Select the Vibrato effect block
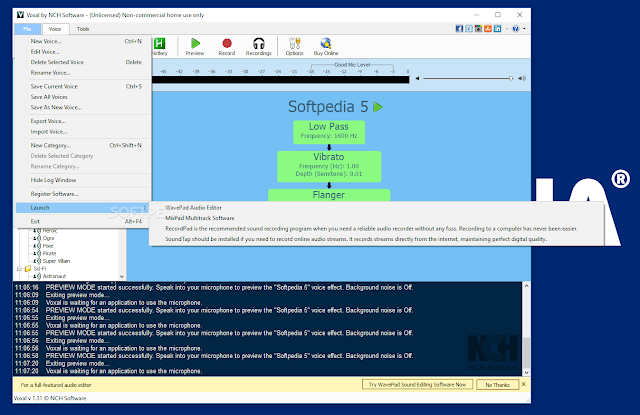 (329, 166)
